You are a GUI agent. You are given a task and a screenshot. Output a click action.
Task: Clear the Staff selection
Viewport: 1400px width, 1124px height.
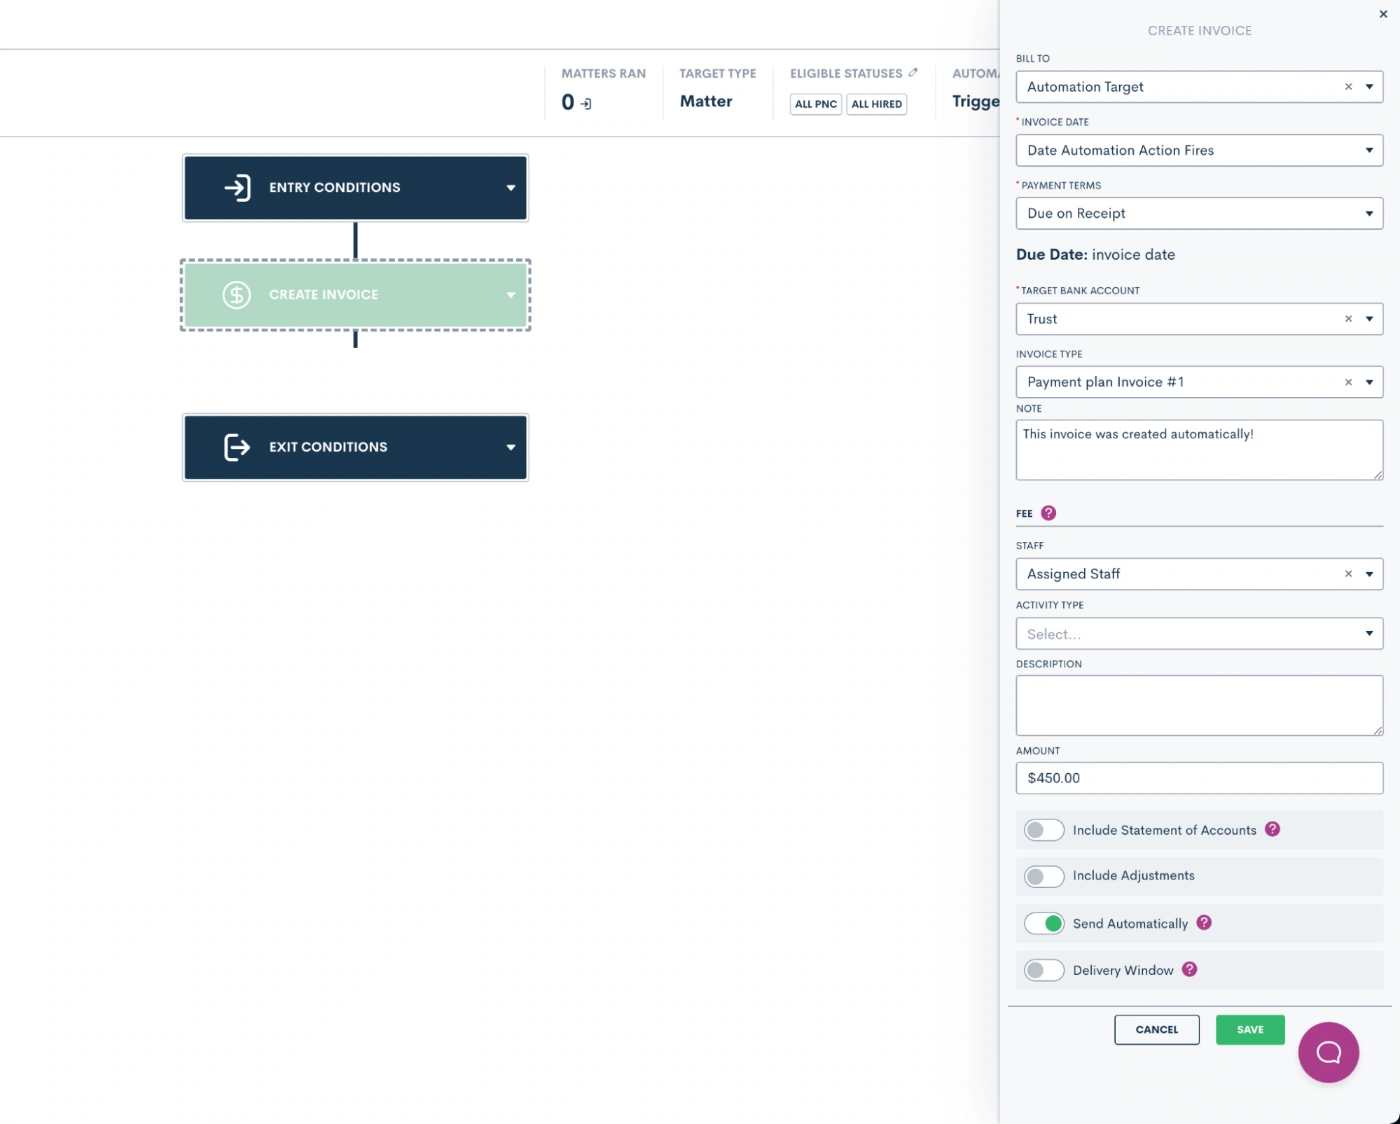click(x=1348, y=574)
